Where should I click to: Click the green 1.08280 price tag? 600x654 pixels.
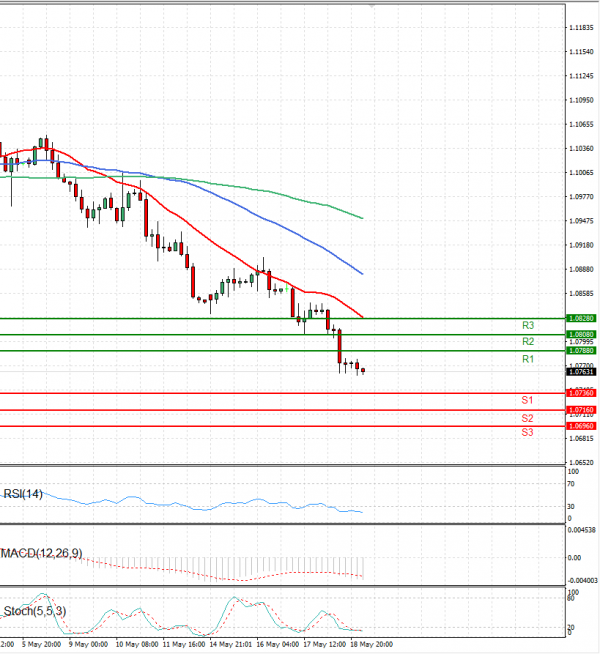tap(581, 319)
